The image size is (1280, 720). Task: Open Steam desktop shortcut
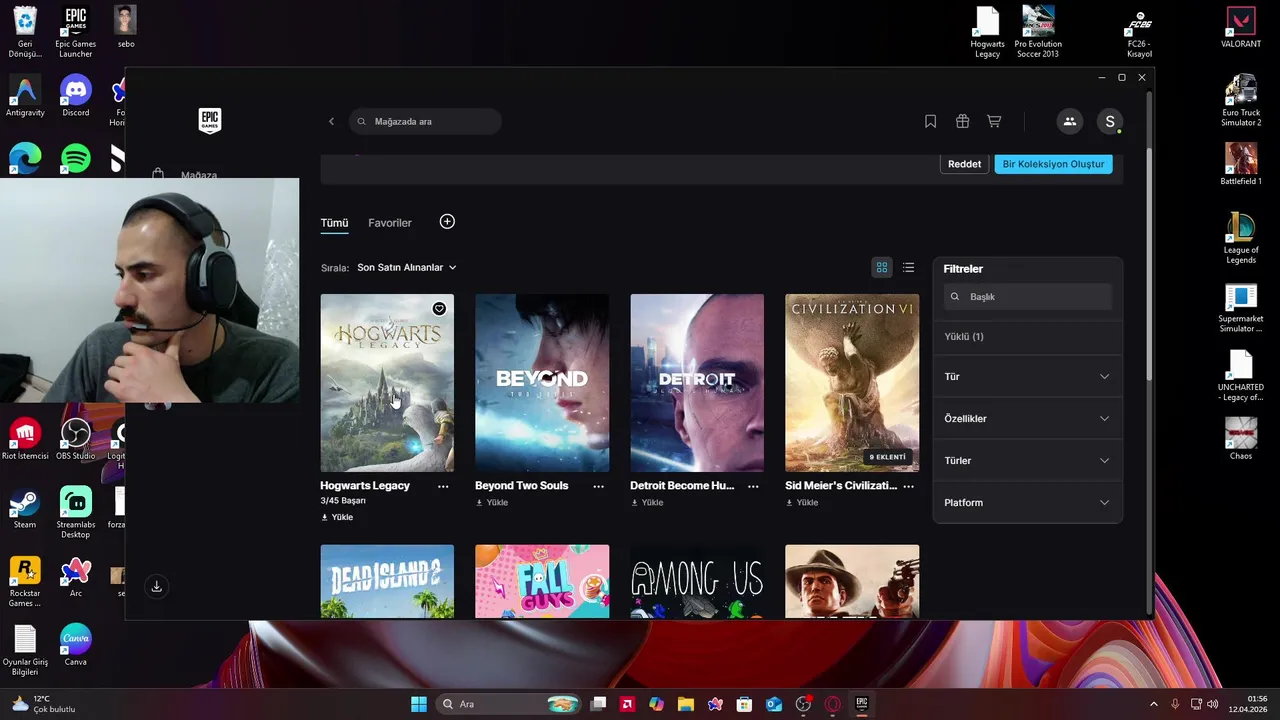25,508
